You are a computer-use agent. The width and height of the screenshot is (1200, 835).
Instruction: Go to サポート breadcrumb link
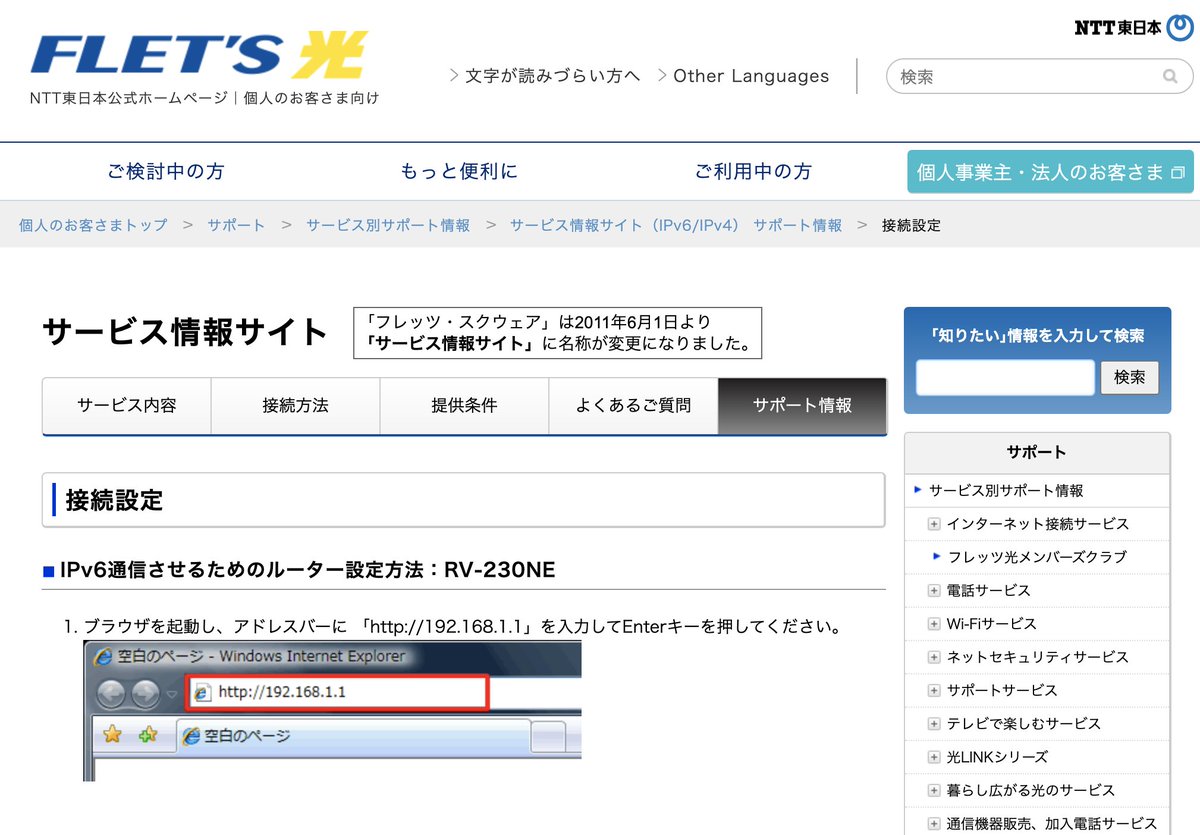click(237, 225)
